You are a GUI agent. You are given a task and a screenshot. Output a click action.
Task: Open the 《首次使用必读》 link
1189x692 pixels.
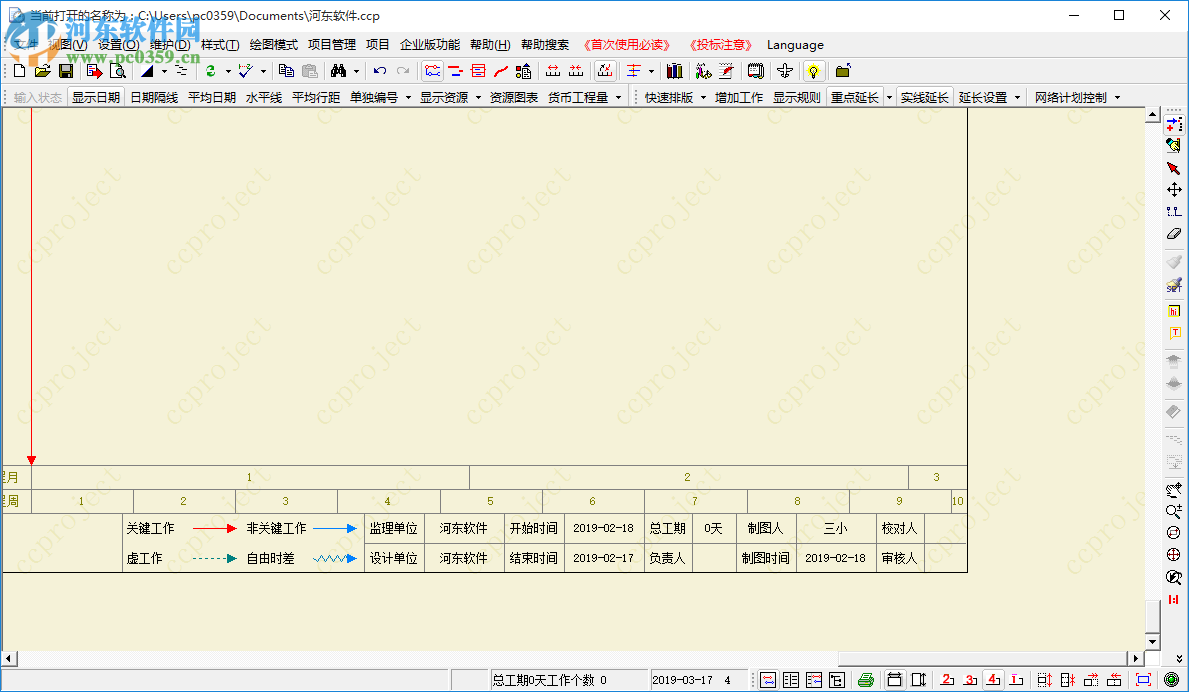point(625,44)
